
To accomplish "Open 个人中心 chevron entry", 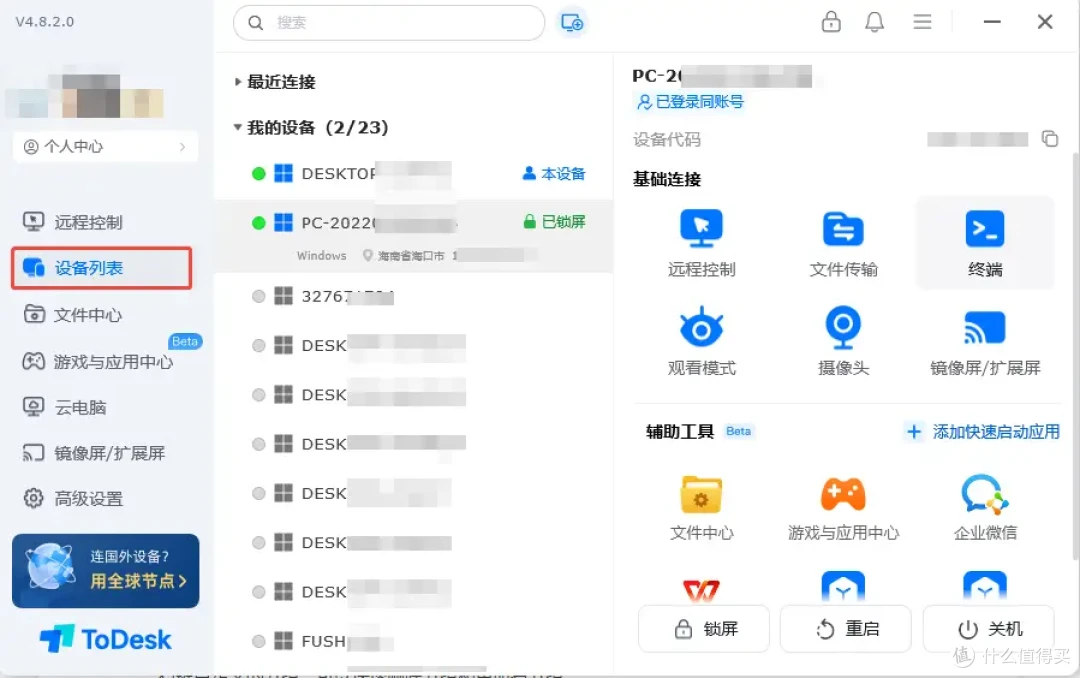I will point(105,146).
